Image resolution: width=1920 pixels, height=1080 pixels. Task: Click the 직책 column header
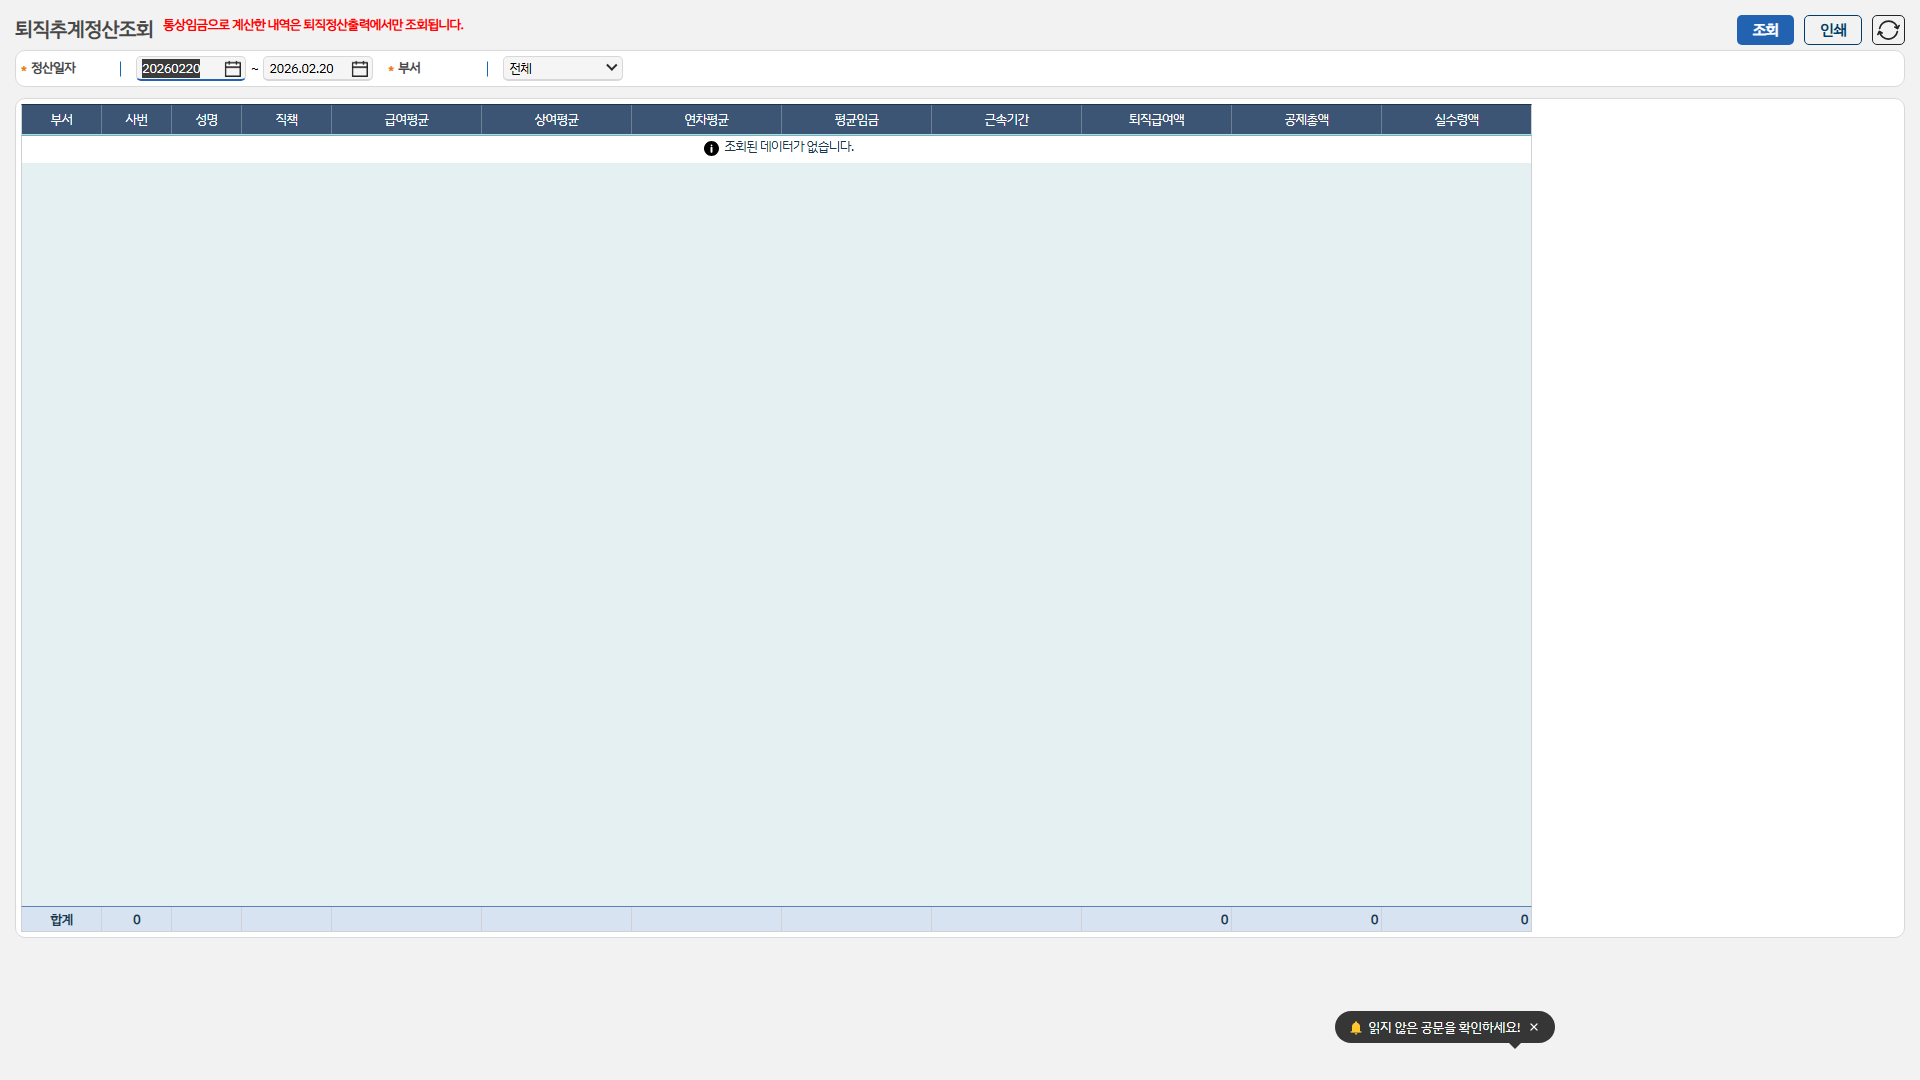[x=287, y=120]
